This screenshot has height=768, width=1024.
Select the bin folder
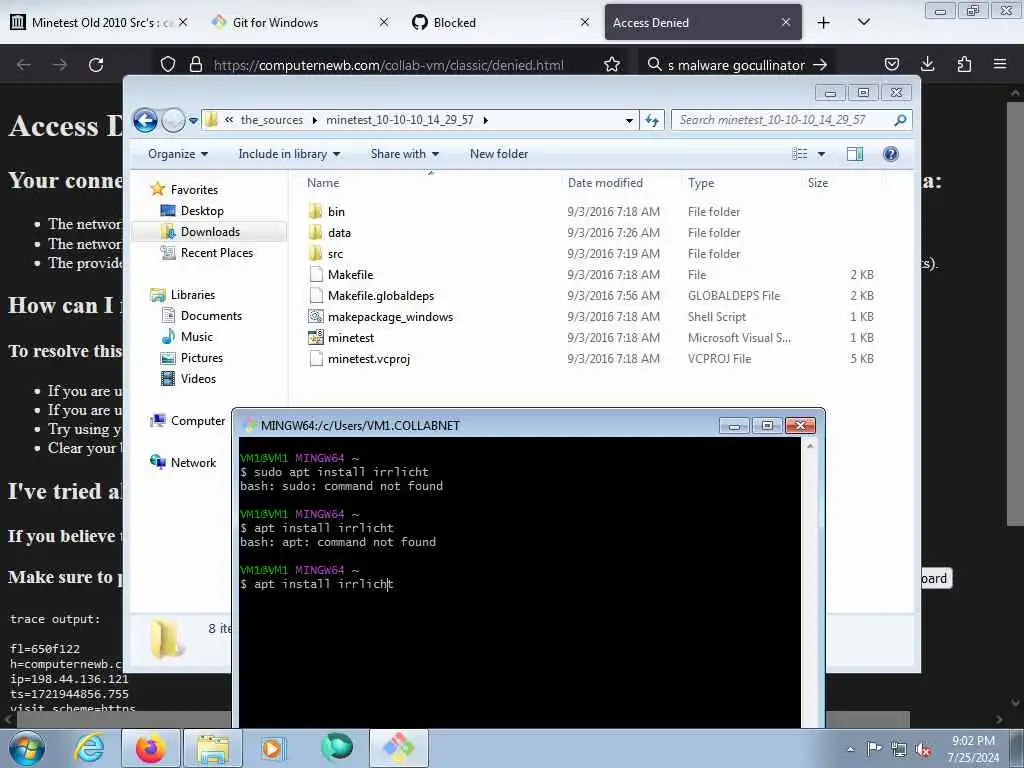pos(336,212)
